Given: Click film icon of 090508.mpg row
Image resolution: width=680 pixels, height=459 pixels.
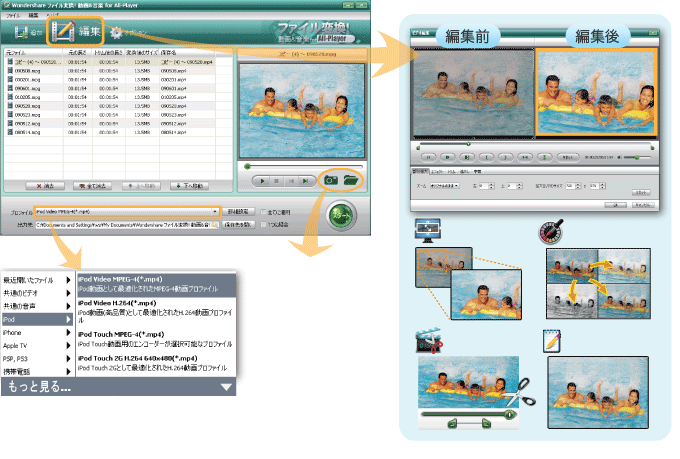Looking at the screenshot, I should pos(10,71).
